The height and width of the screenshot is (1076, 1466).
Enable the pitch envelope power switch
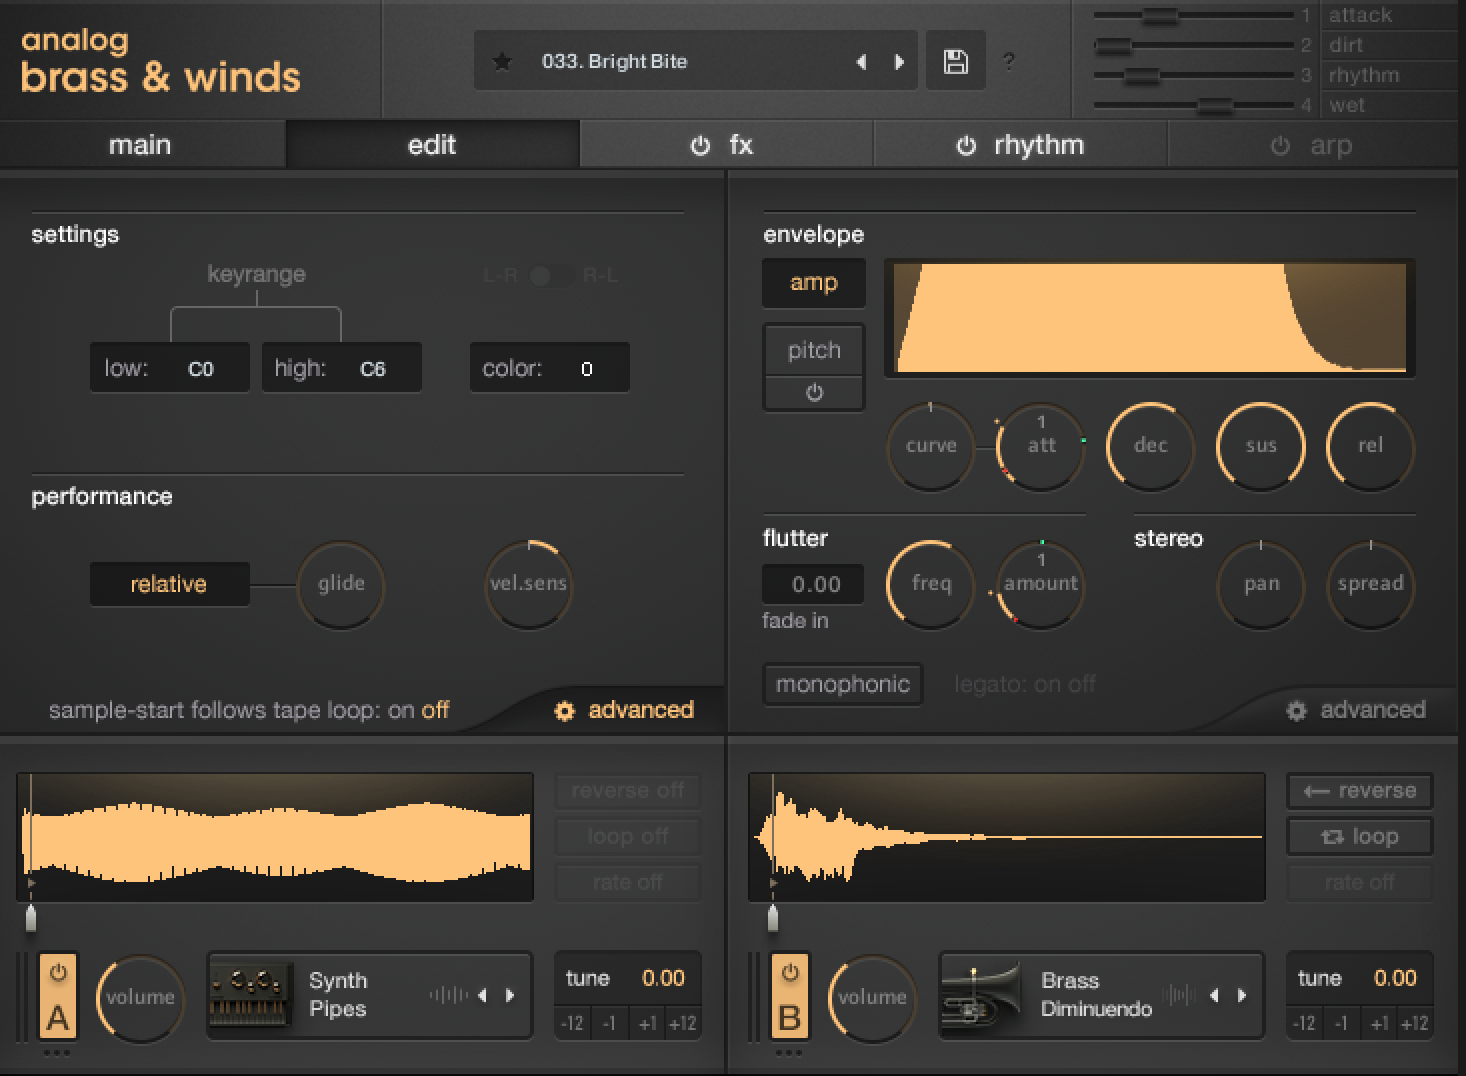point(814,393)
